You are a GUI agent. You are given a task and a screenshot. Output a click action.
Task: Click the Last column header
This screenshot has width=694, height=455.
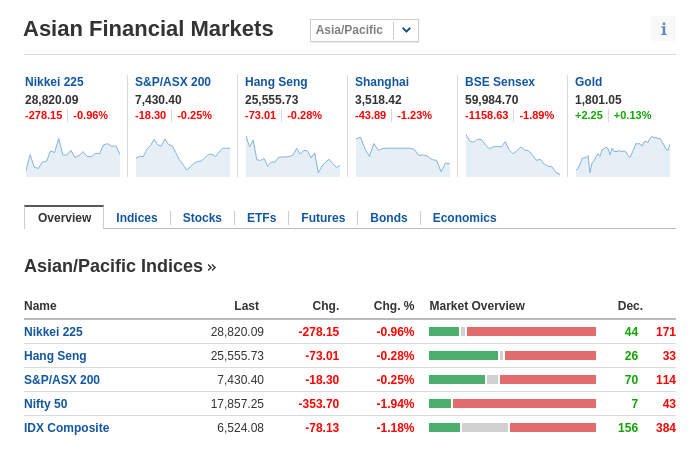pyautogui.click(x=247, y=306)
